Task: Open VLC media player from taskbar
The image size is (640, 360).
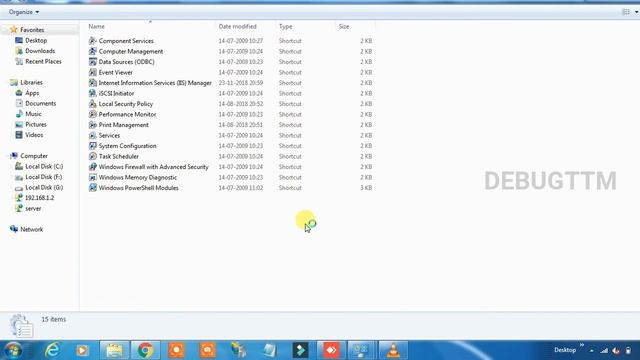Action: (393, 350)
